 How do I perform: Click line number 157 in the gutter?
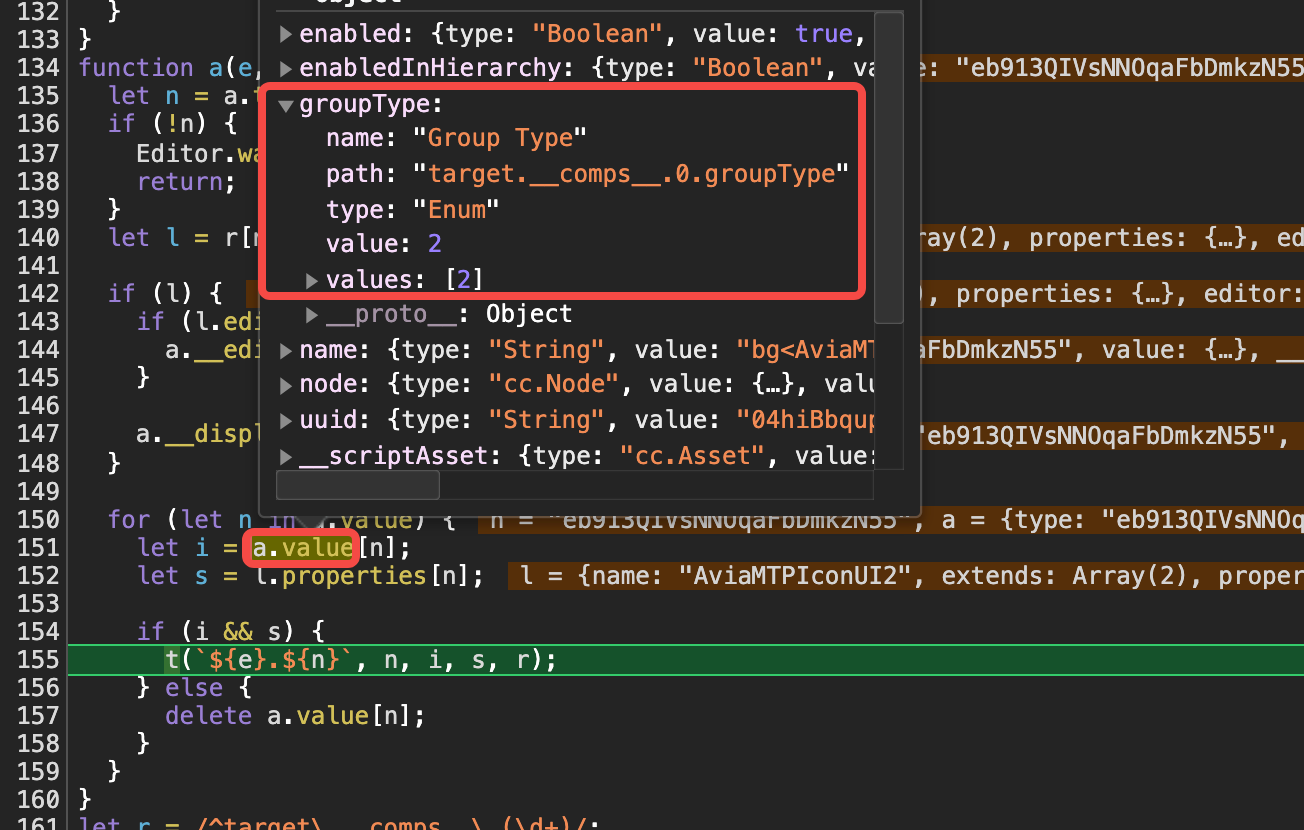tap(40, 715)
